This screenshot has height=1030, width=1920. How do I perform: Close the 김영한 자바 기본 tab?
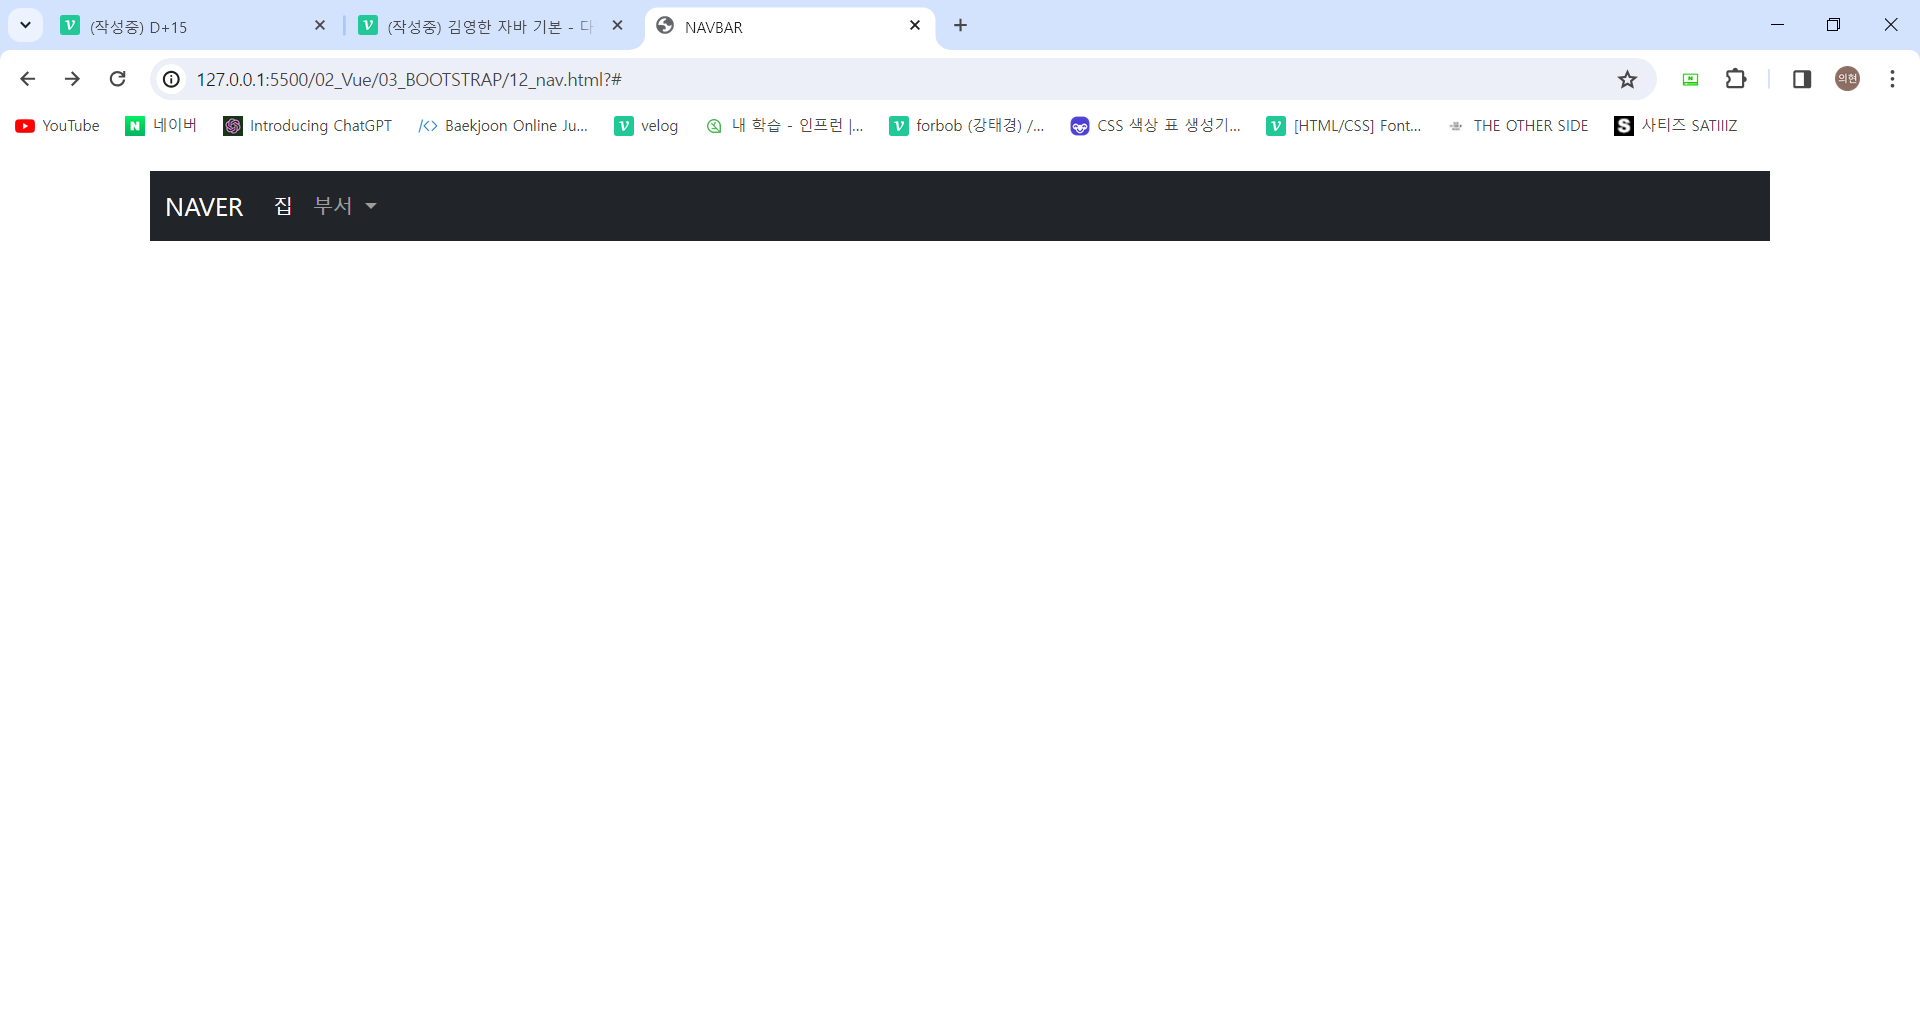(x=617, y=25)
